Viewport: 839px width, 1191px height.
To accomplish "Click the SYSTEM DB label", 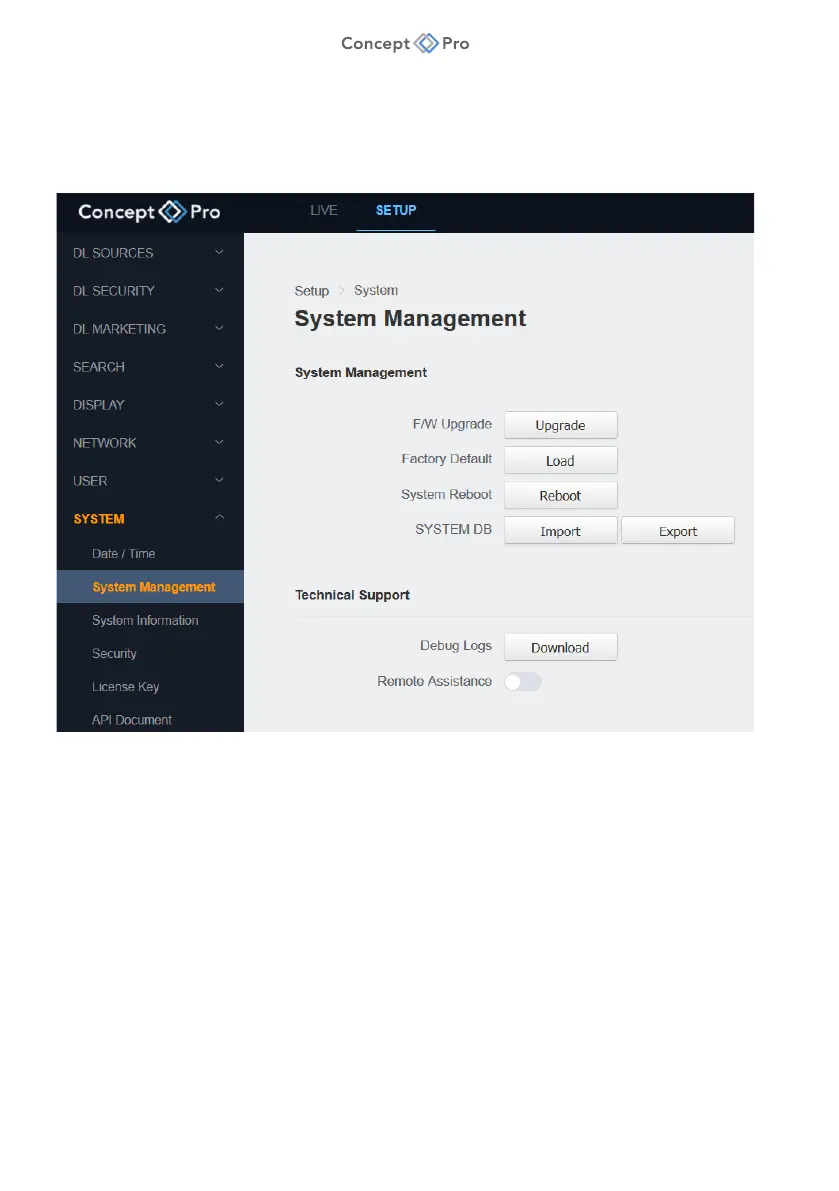I will coord(453,529).
